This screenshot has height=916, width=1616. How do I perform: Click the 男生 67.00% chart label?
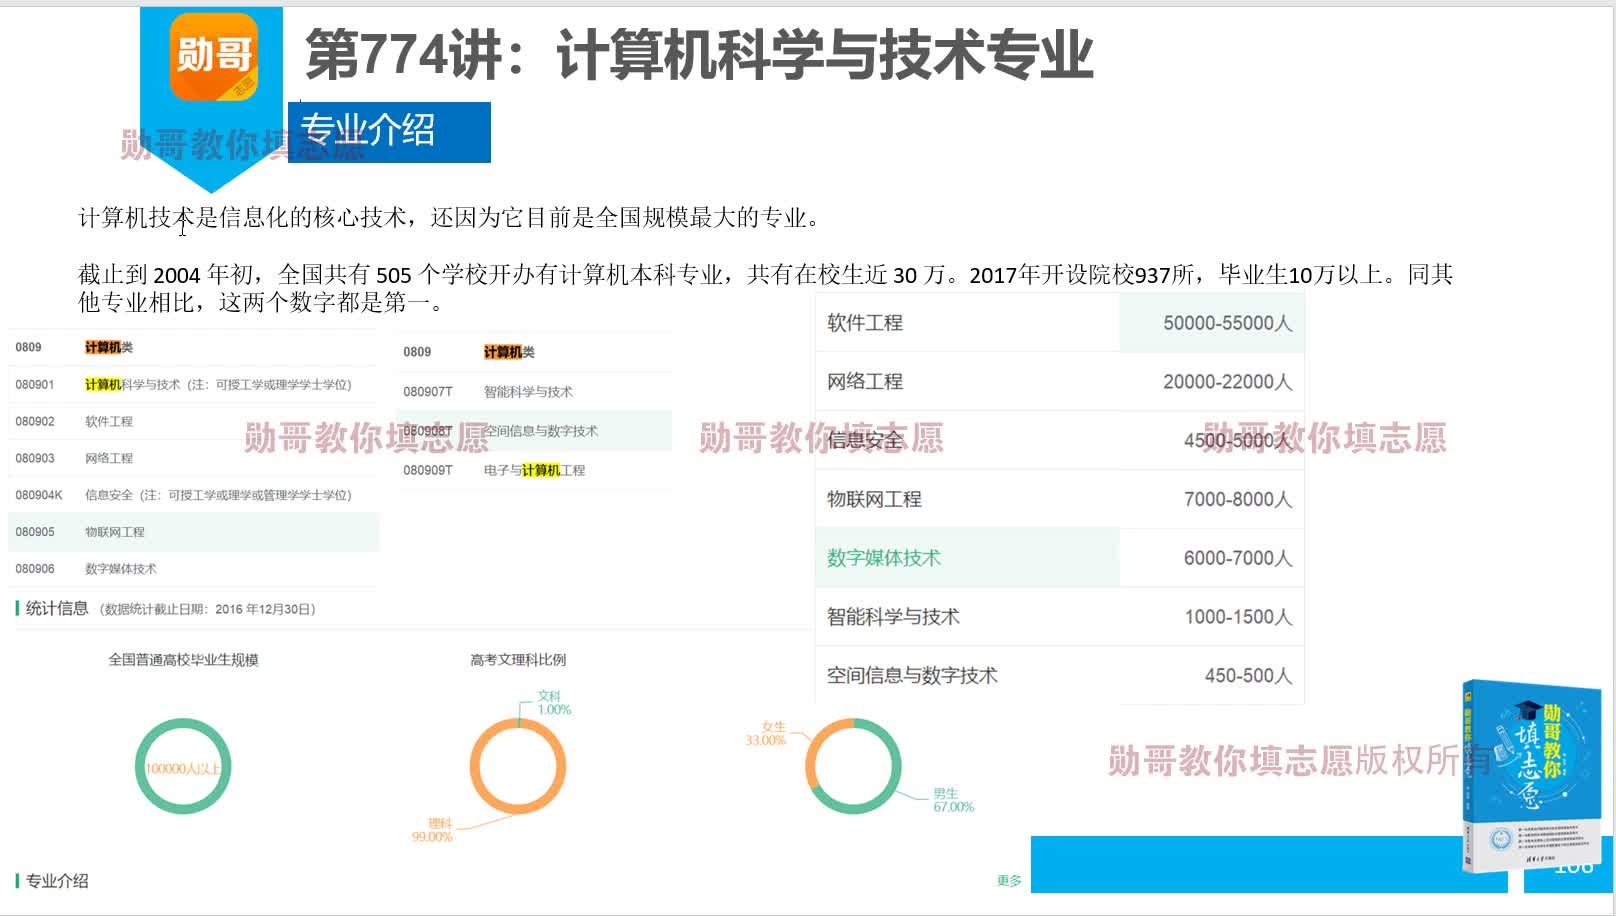click(x=953, y=800)
